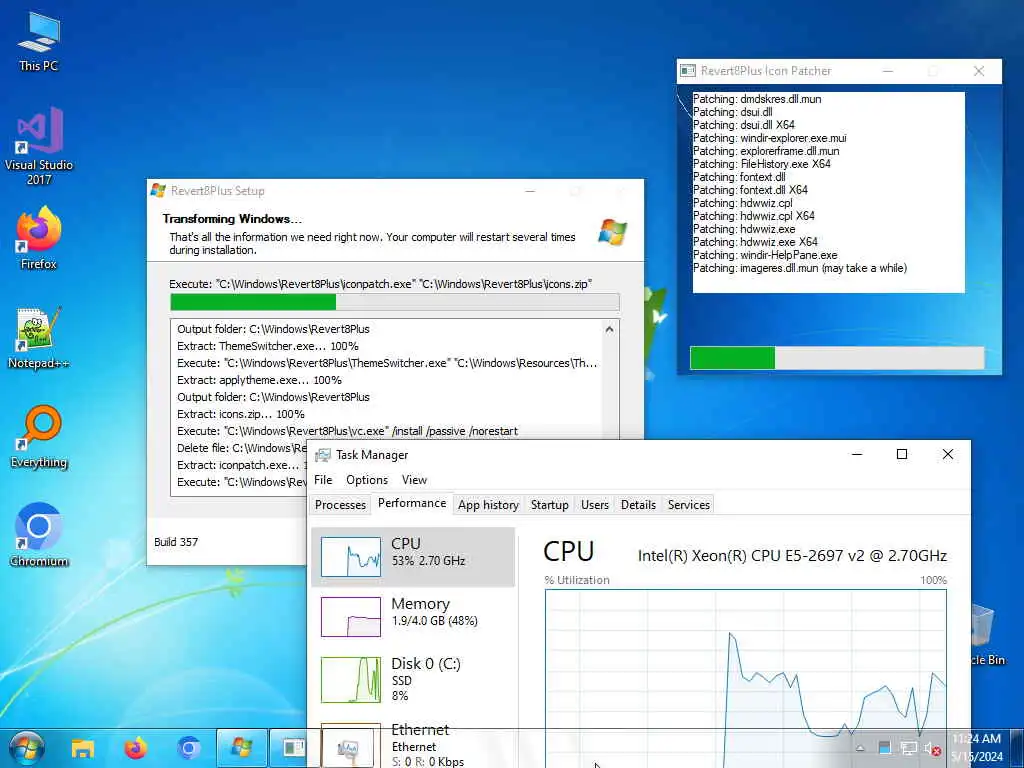Click 'Patching: explorerframe.dll.mun' log line
The height and width of the screenshot is (768, 1024).
click(766, 151)
